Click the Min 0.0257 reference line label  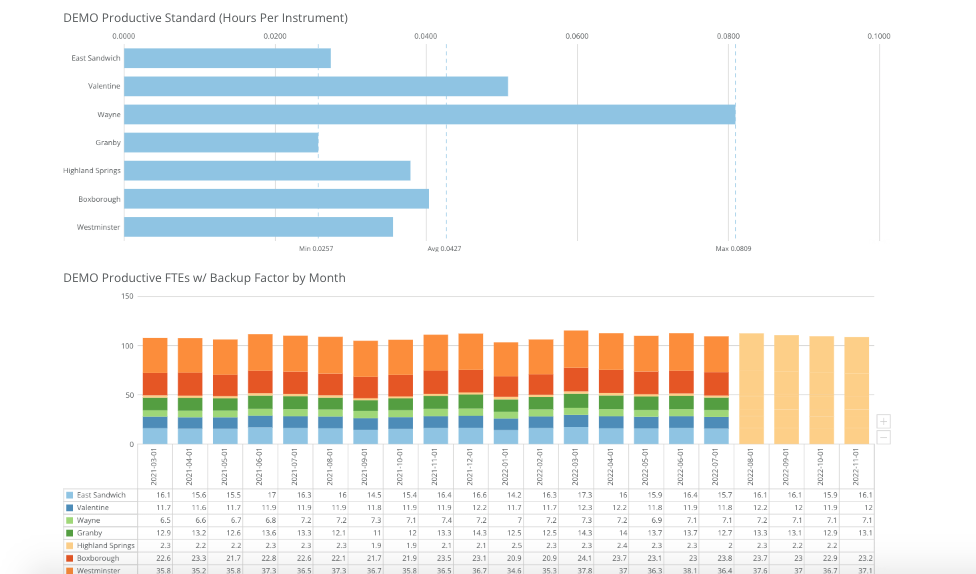click(x=316, y=248)
